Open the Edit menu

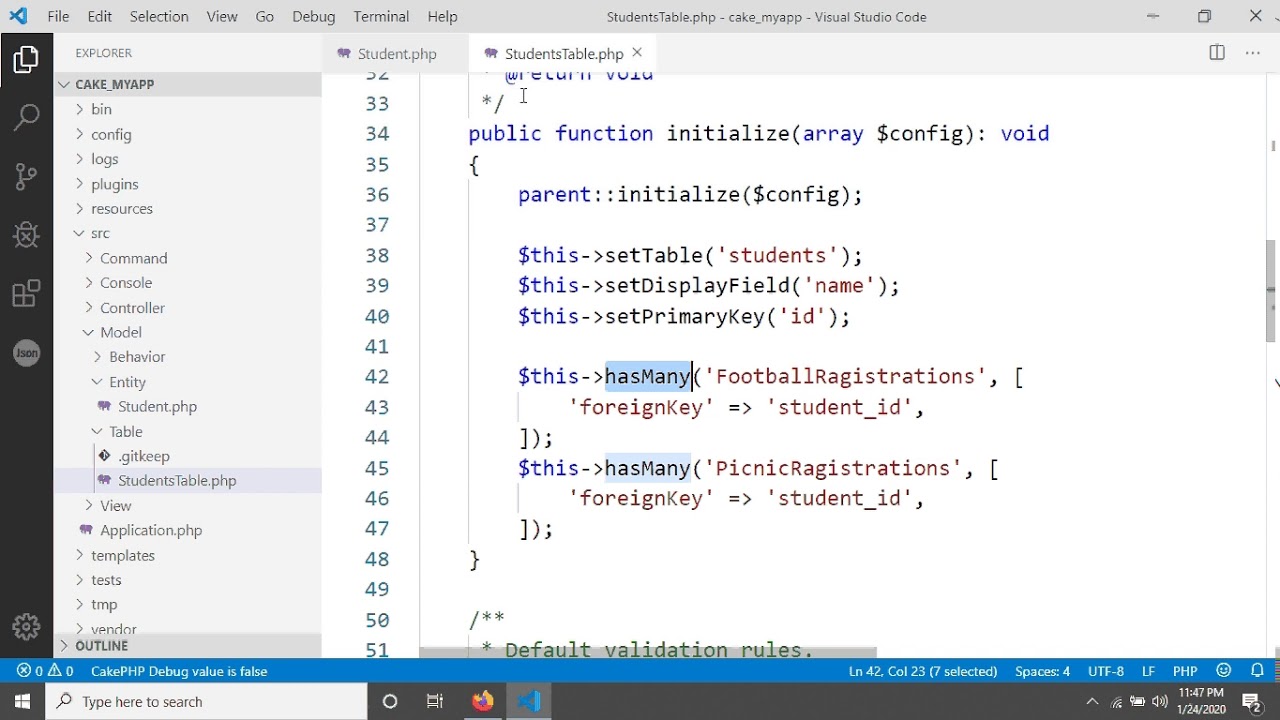[99, 16]
